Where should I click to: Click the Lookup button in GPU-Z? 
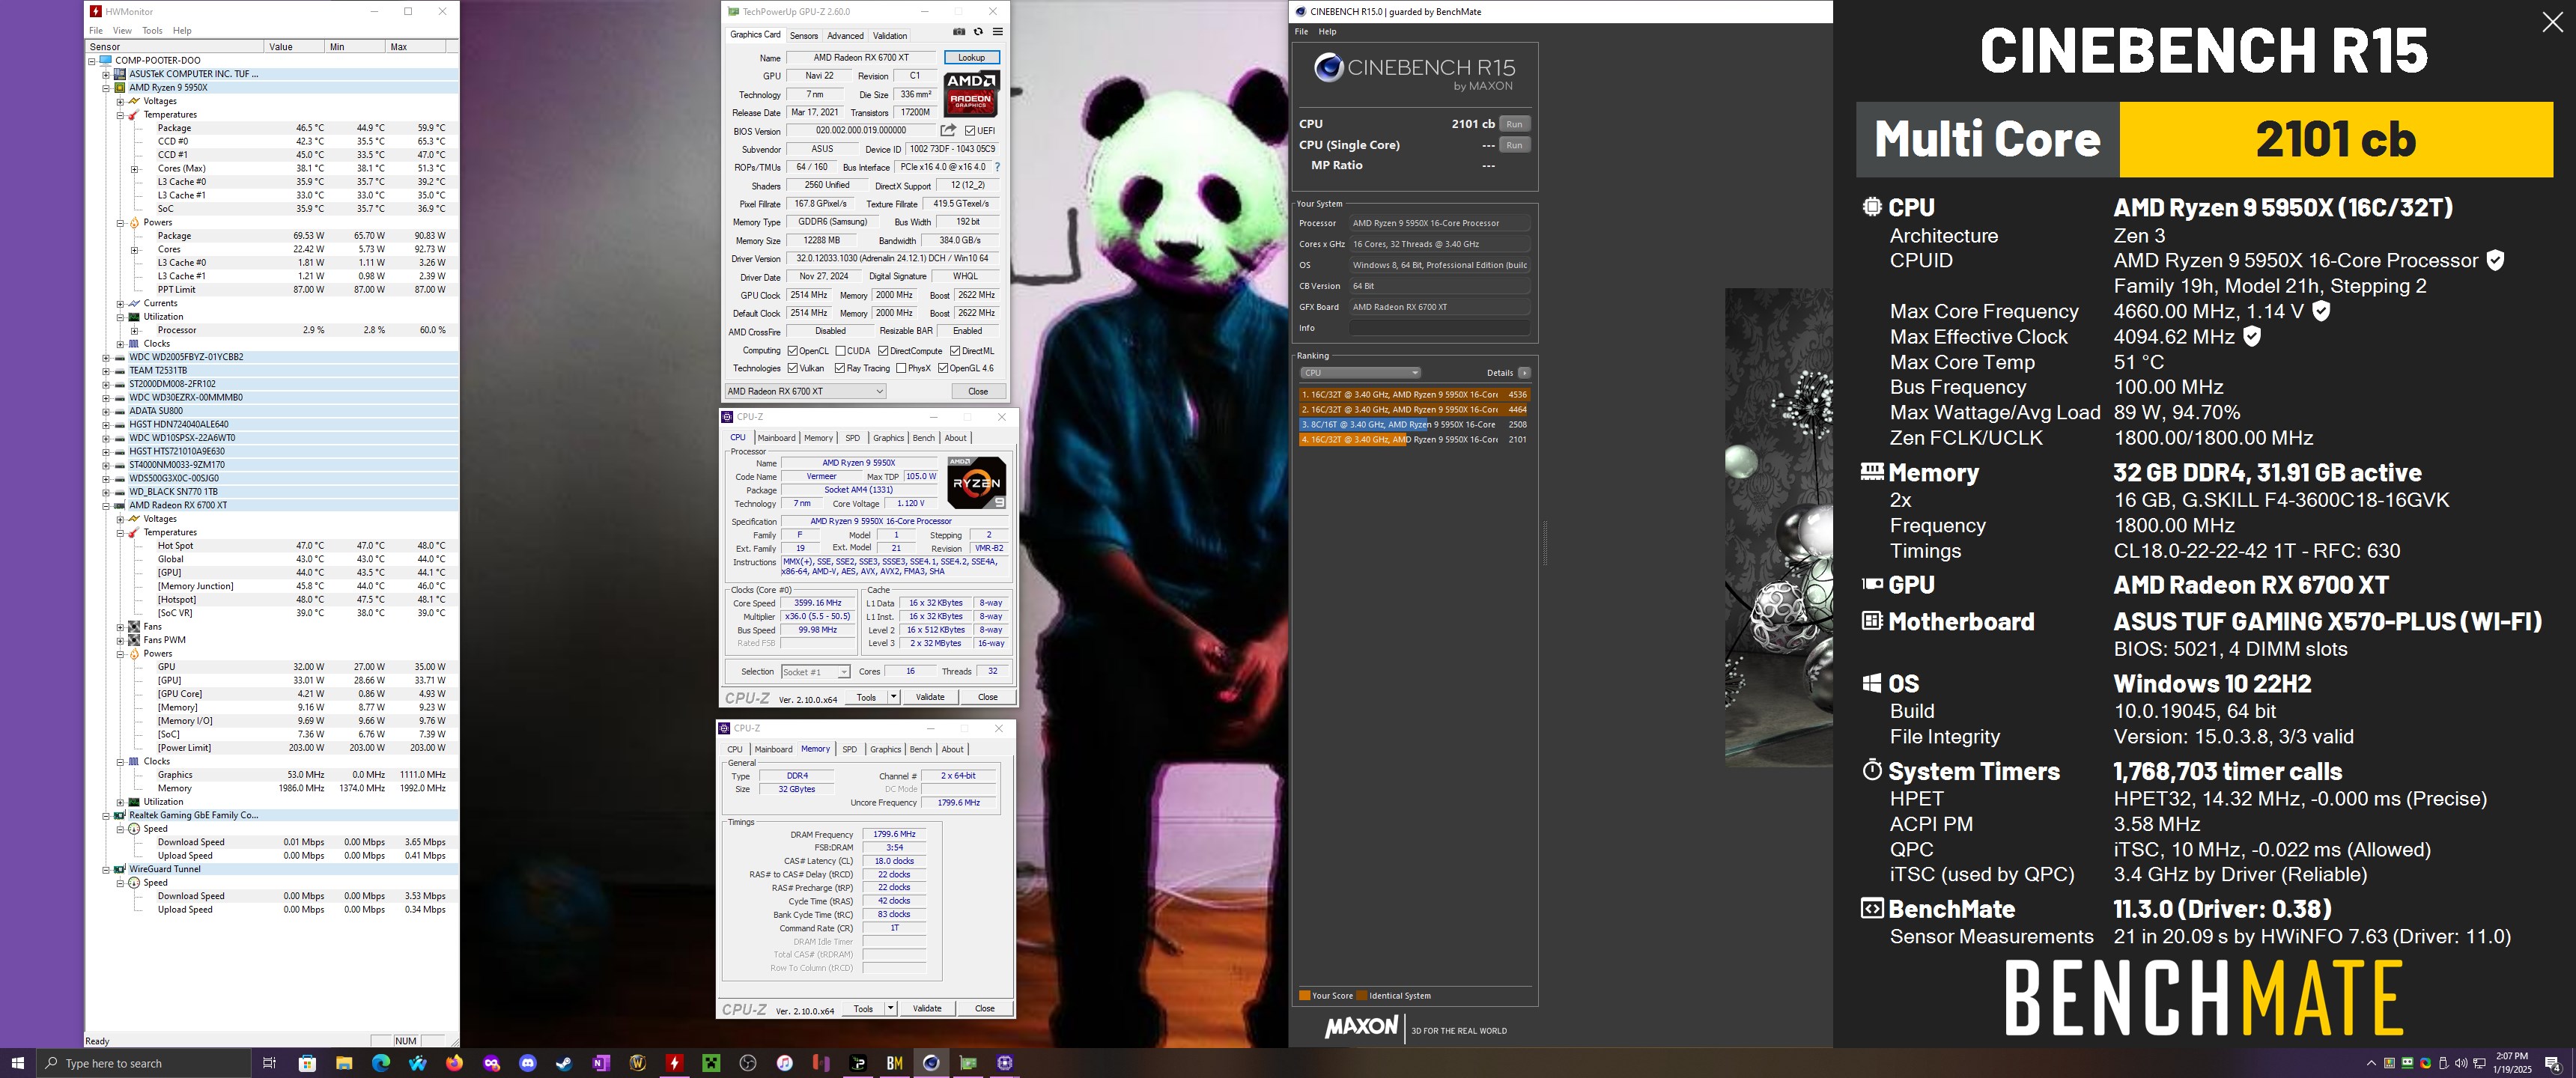(x=971, y=58)
